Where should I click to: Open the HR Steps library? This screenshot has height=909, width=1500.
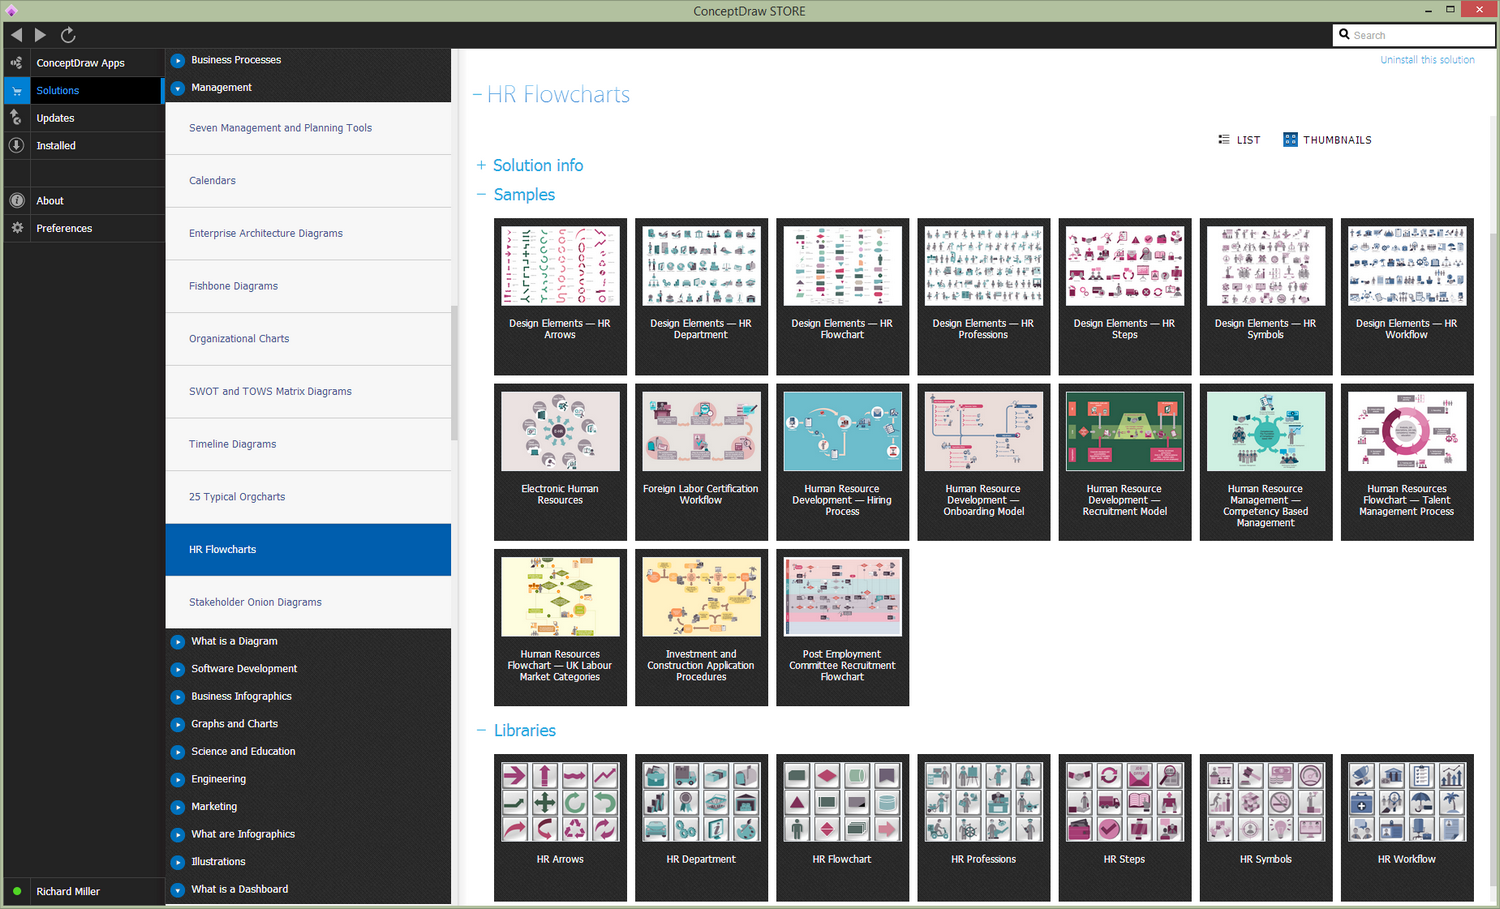click(x=1125, y=827)
